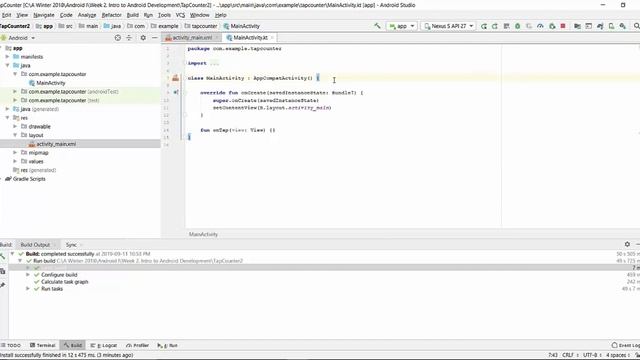The image size is (640, 360).
Task: Open the Code menu
Action: pyautogui.click(x=66, y=15)
